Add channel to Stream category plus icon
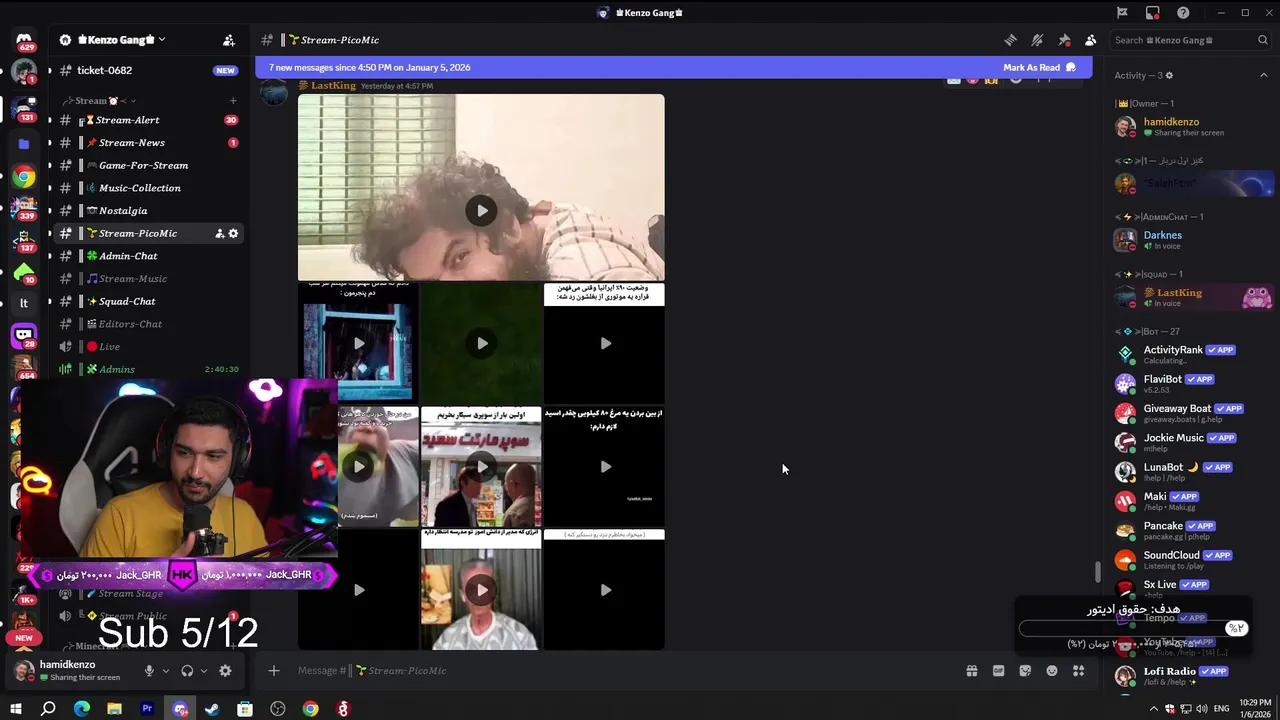1280x720 pixels. pos(233,100)
